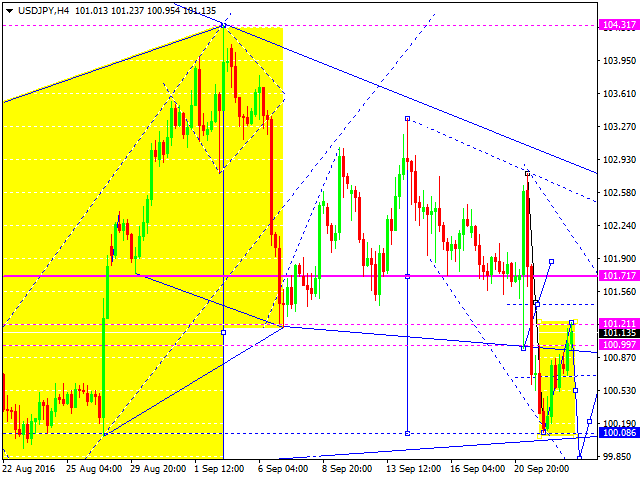Screen dimensions: 640x480
Task: Select the 100.086 blue price label
Action: click(x=619, y=433)
